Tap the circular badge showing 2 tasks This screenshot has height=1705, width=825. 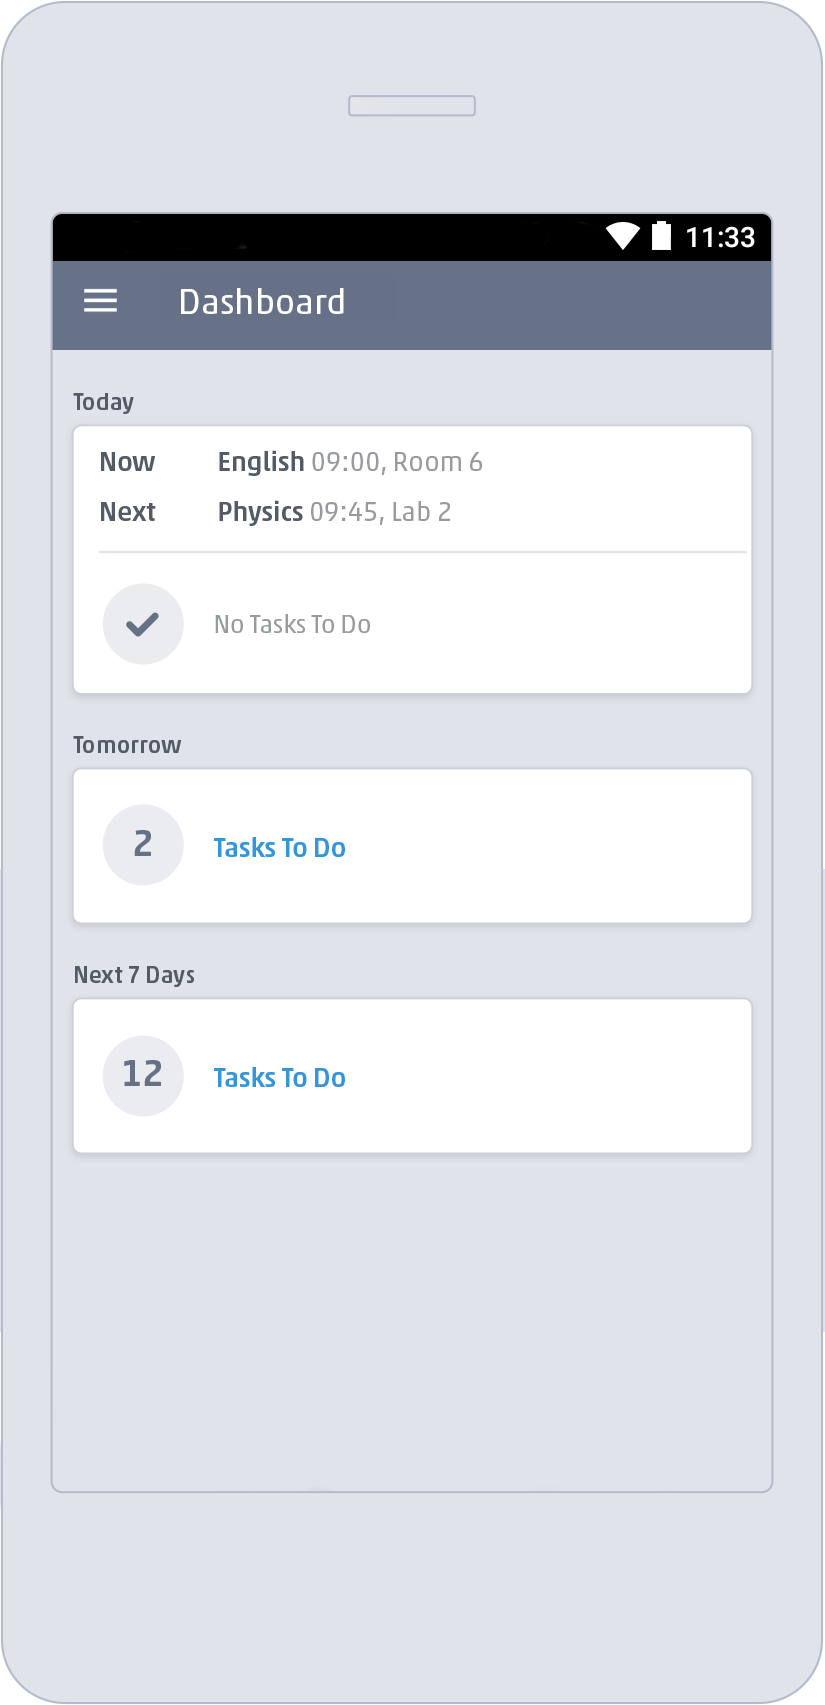click(143, 844)
